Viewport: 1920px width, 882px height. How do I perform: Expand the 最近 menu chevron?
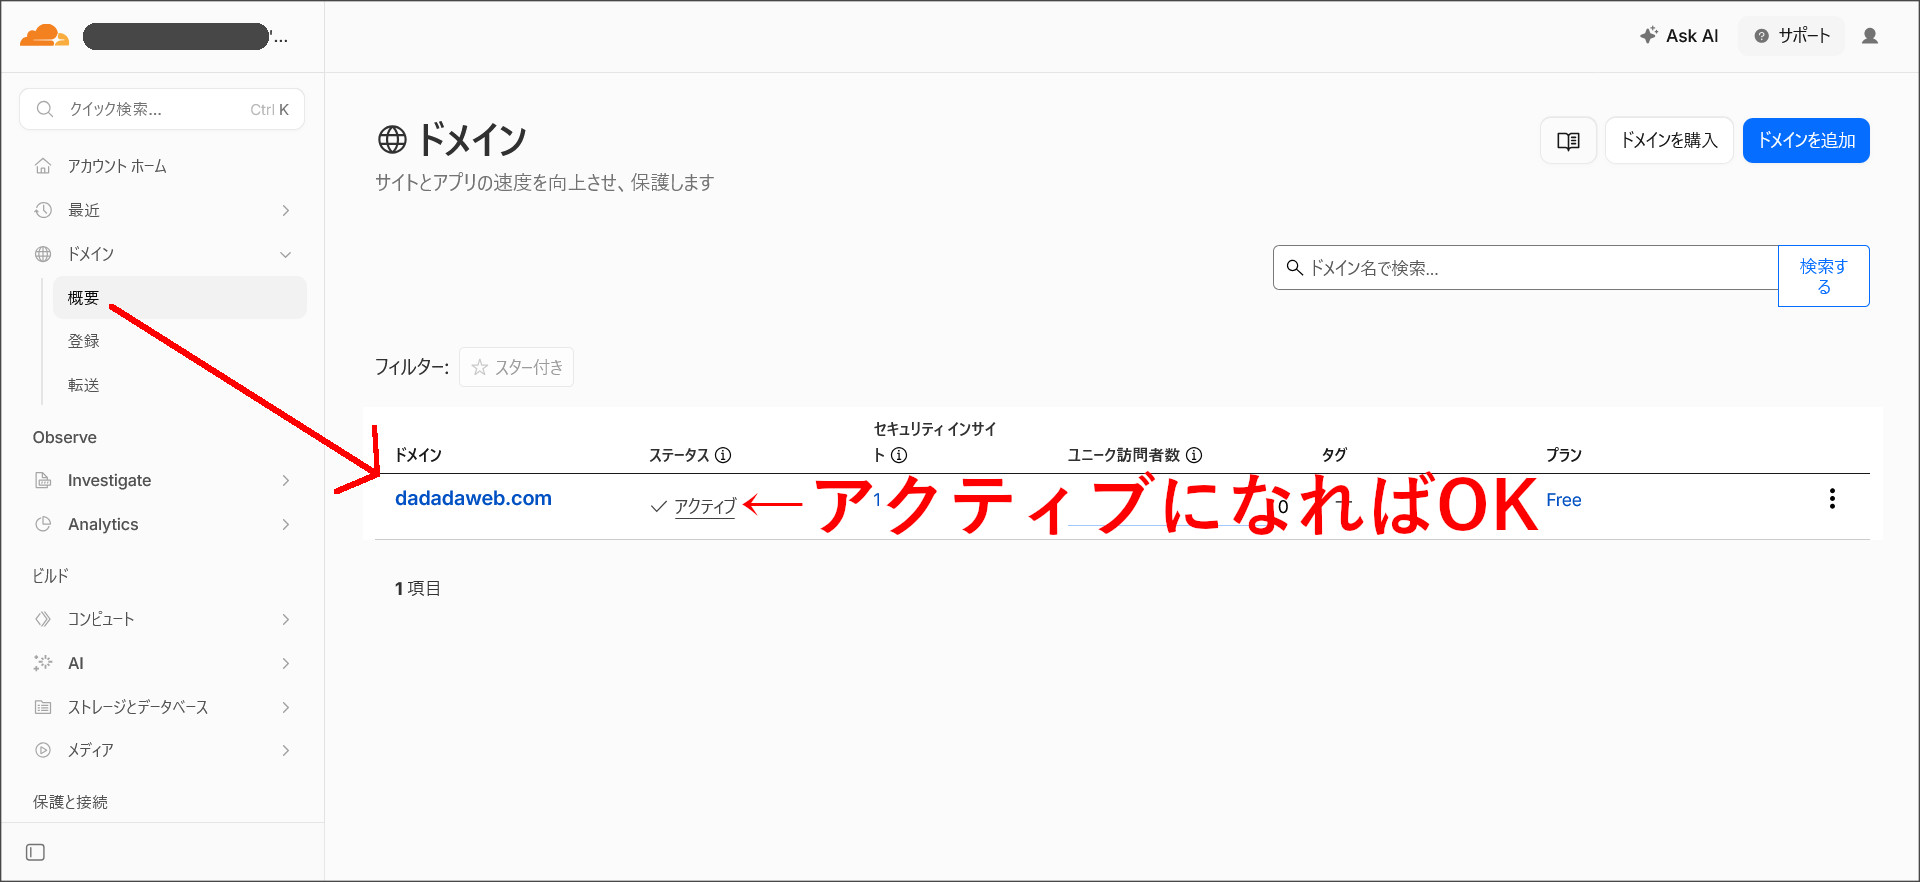[x=286, y=210]
